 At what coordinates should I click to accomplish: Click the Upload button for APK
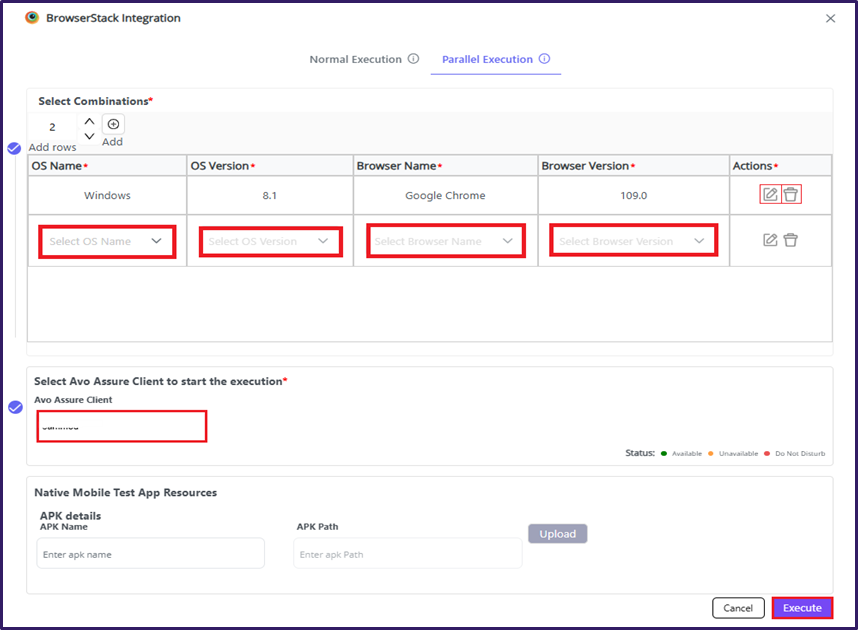(557, 534)
